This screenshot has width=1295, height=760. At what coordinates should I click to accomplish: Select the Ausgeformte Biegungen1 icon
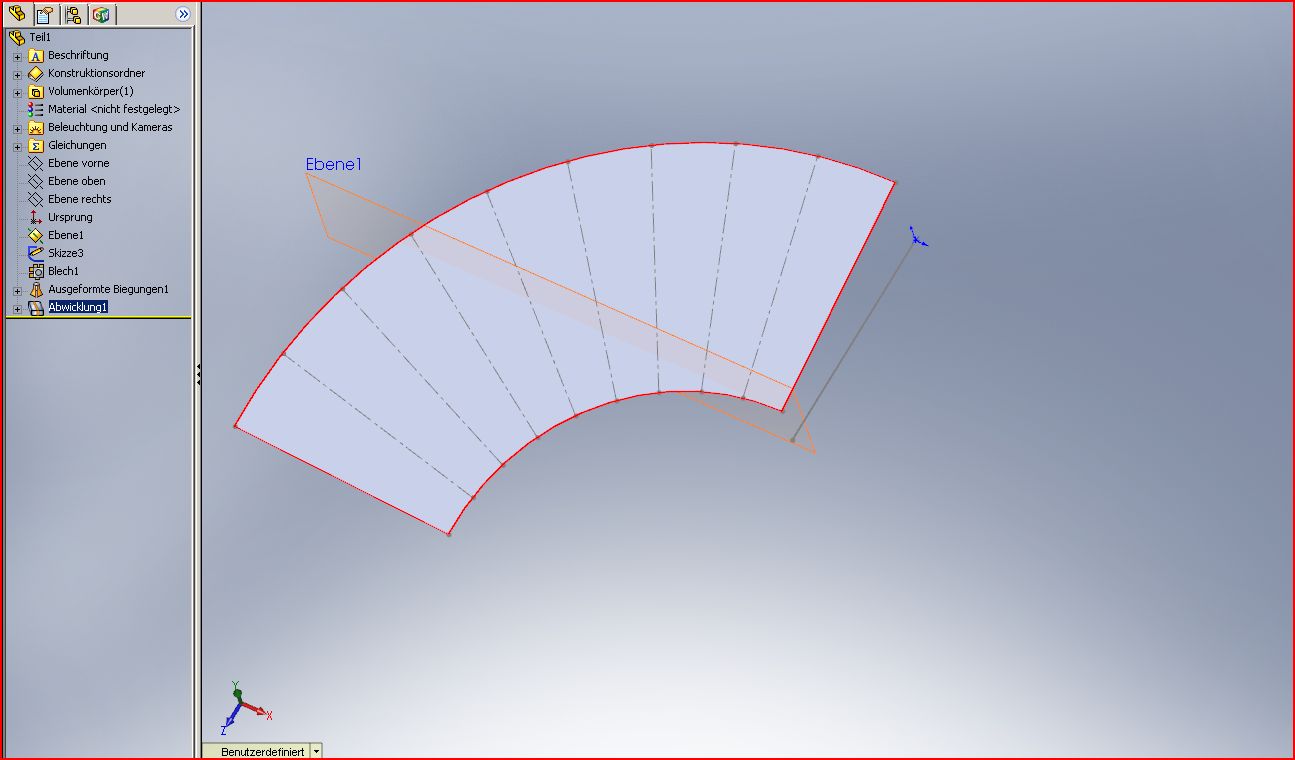coord(36,290)
